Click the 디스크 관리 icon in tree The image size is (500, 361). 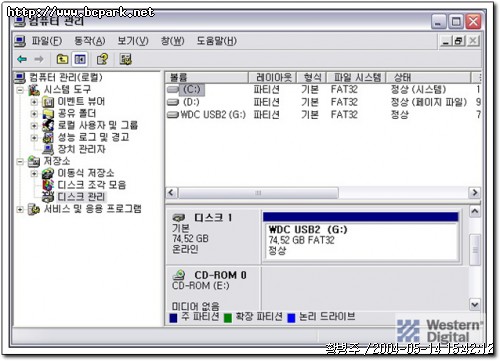pyautogui.click(x=48, y=197)
